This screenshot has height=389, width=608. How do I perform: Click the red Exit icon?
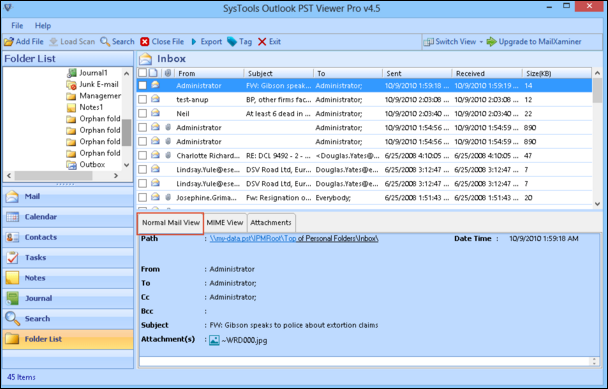coord(262,41)
